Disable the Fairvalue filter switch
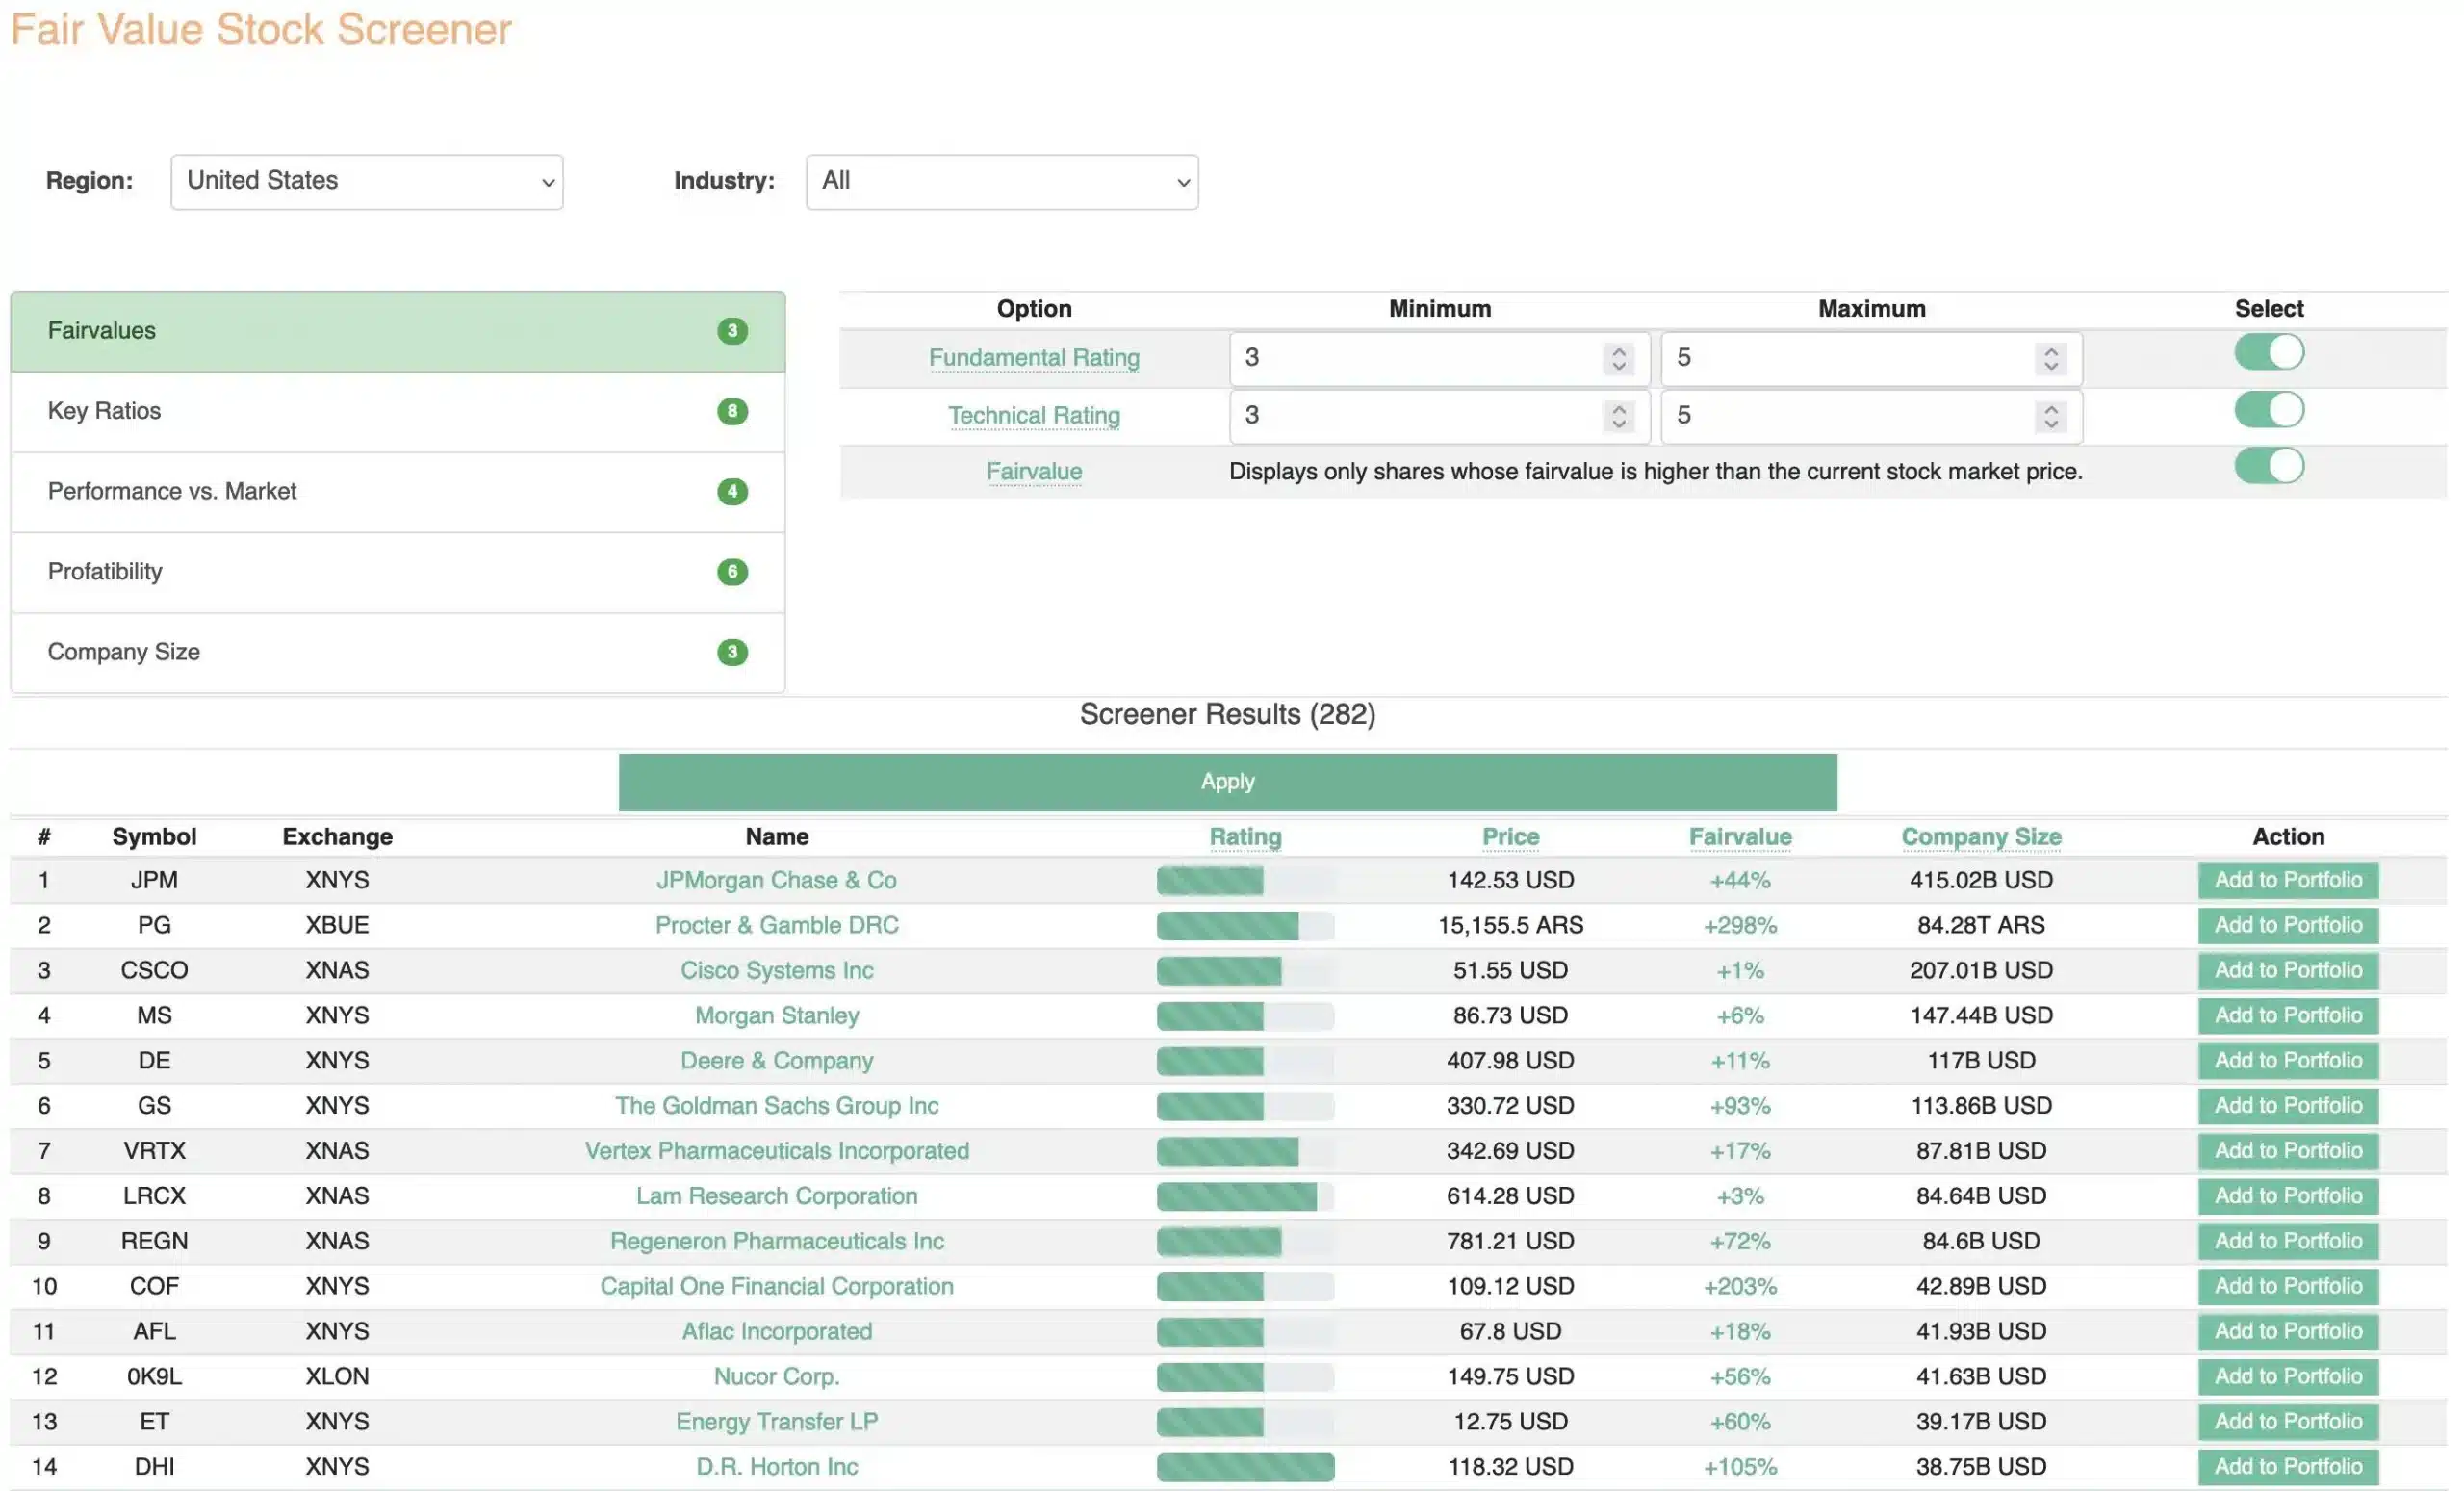Viewport: 2464px width, 1491px height. [x=2268, y=466]
